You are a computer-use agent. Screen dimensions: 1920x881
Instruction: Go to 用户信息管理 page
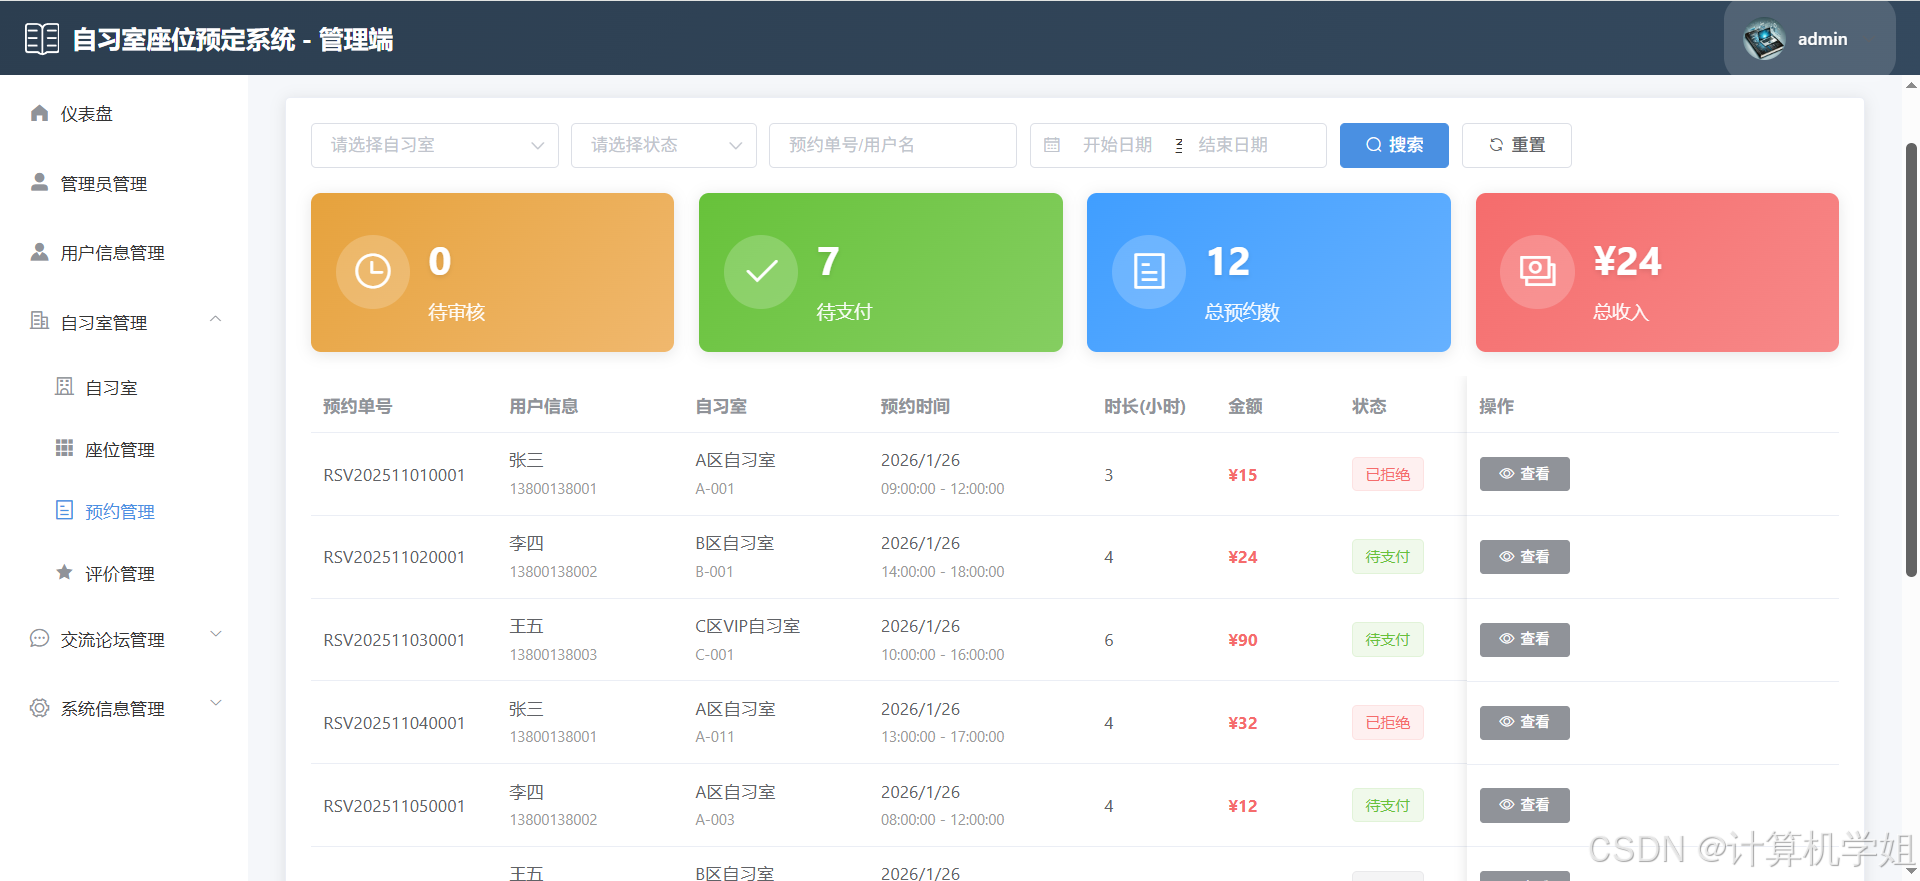[x=124, y=253]
